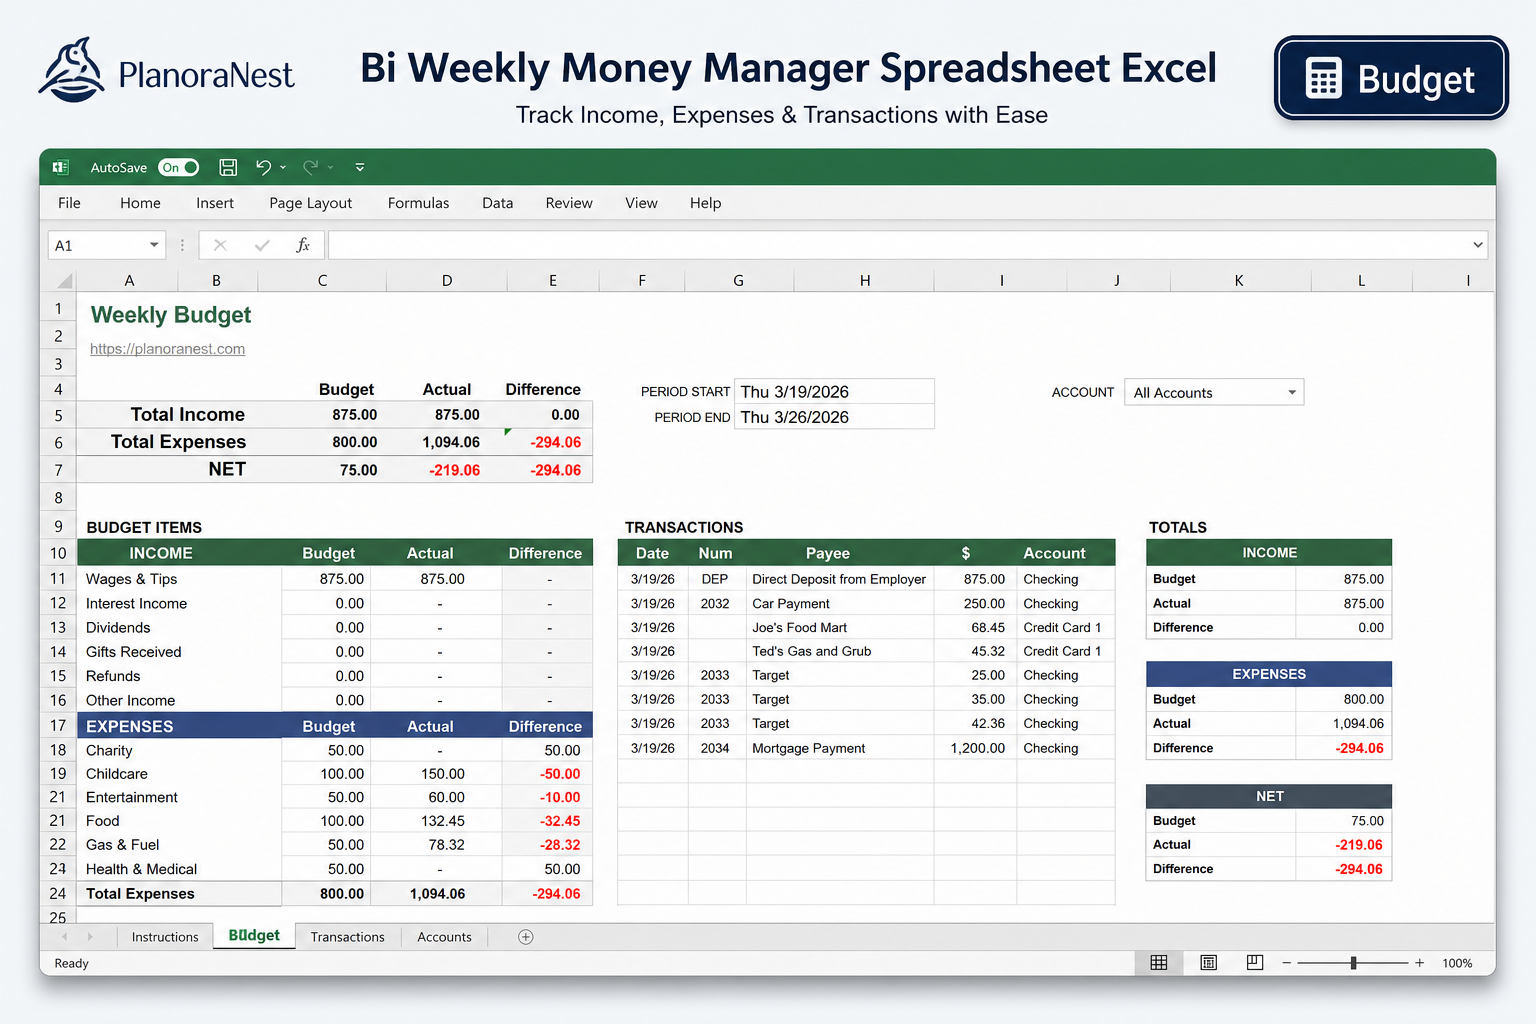Open the Redo history dropdown arrow
The width and height of the screenshot is (1536, 1024).
[x=330, y=168]
